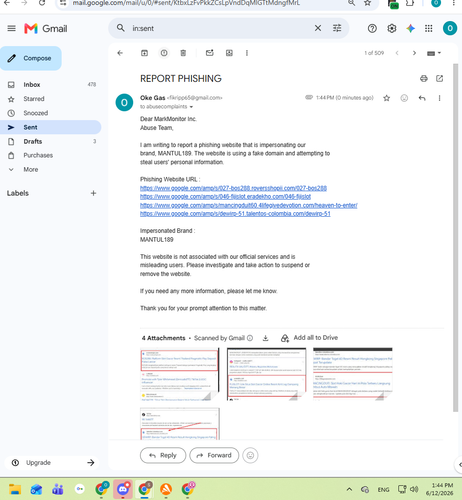The height and width of the screenshot is (500, 462).
Task: Open File Explorer from taskbar
Action: tap(15, 489)
